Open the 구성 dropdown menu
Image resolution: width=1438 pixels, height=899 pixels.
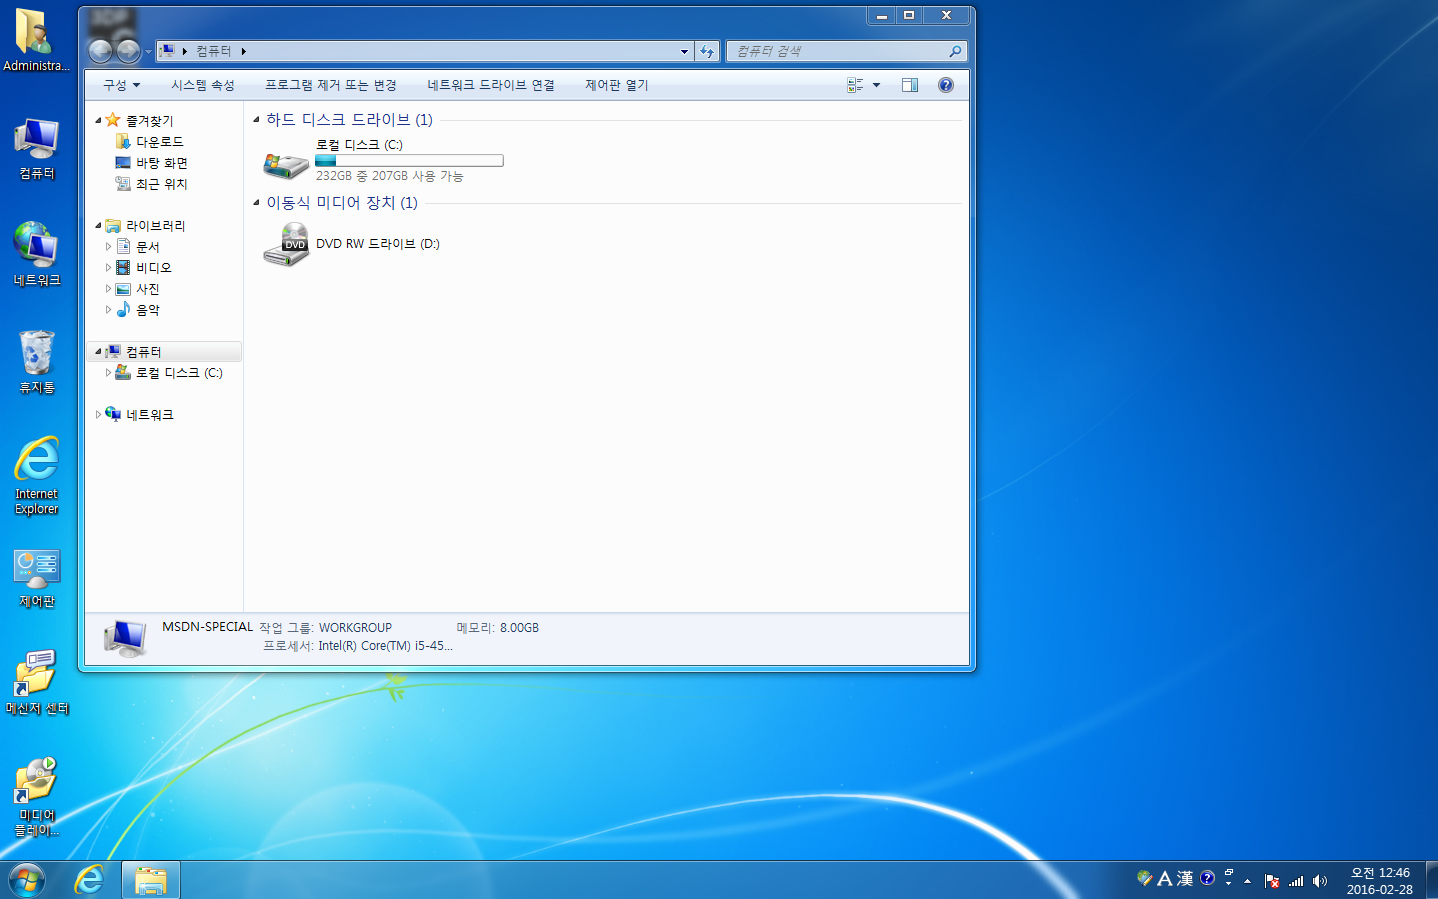[122, 85]
